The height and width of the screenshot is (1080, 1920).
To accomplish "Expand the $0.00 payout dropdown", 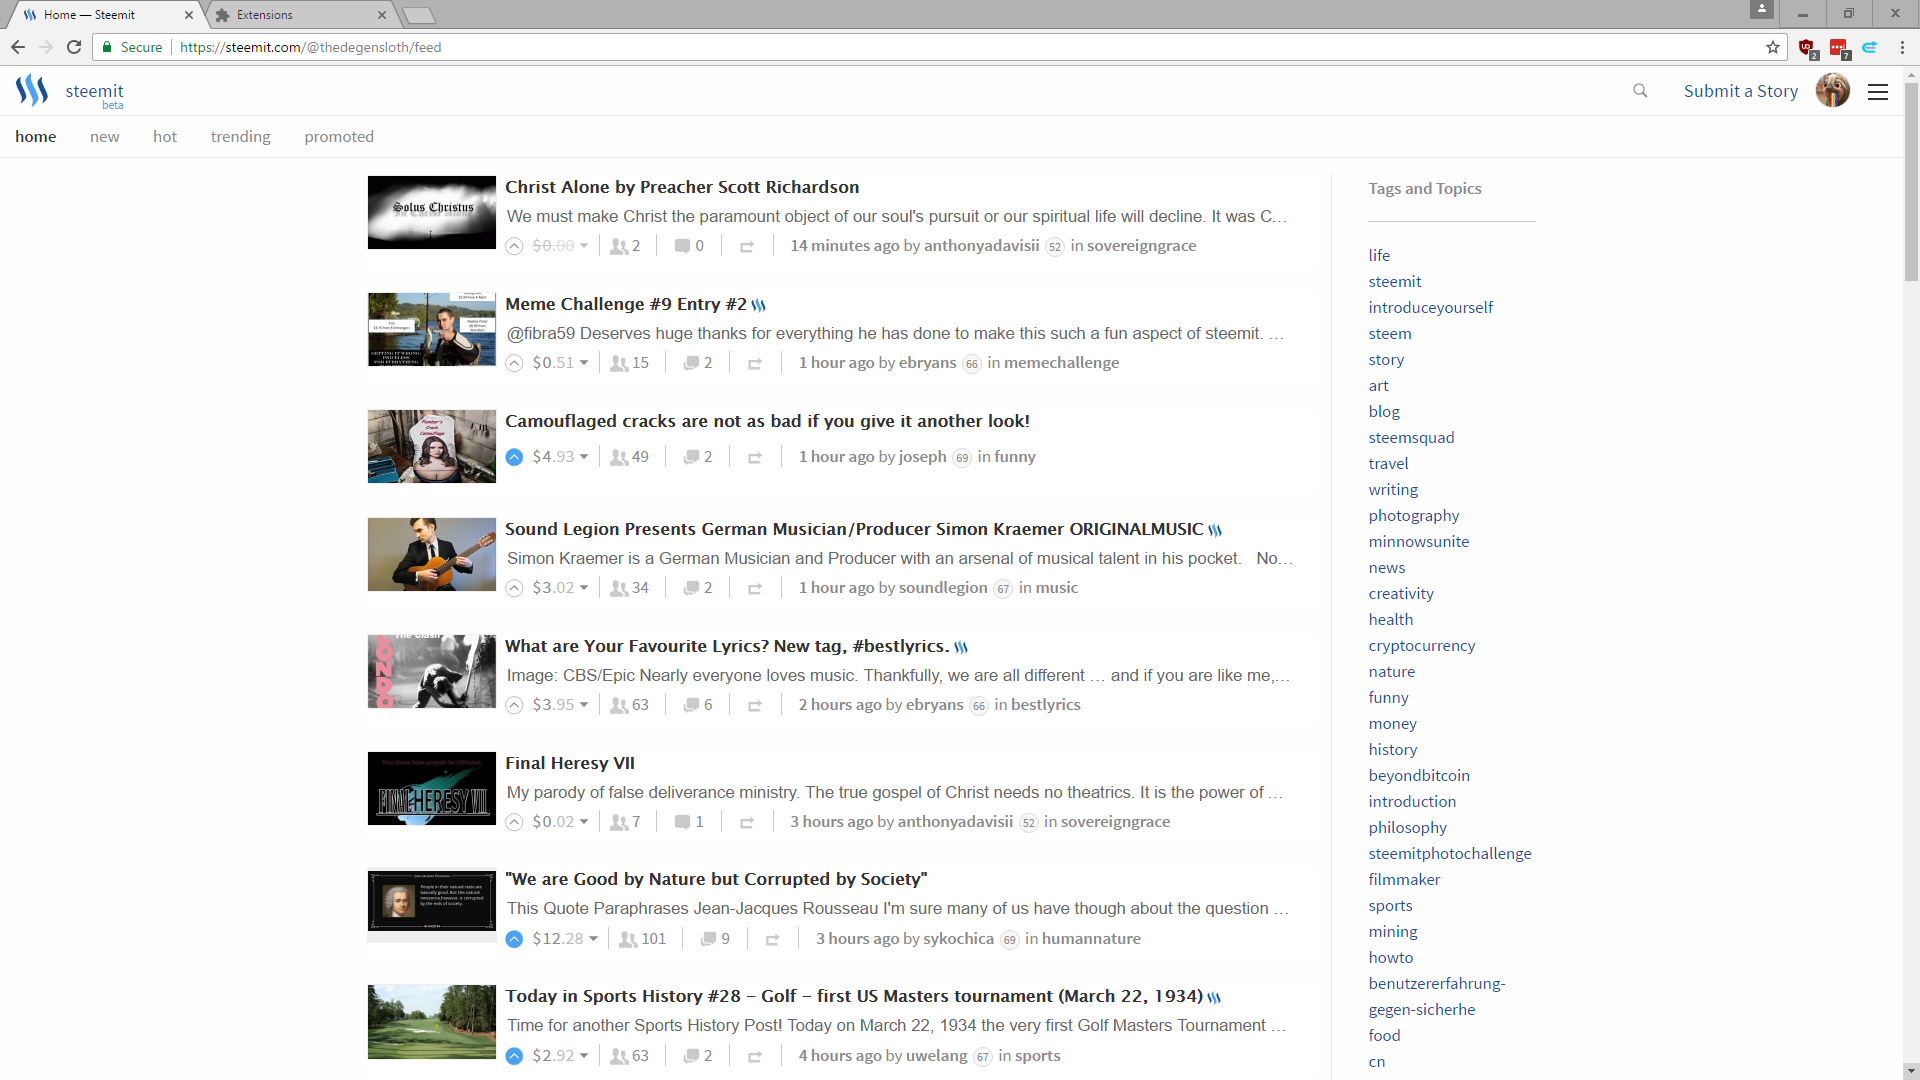I will (560, 246).
